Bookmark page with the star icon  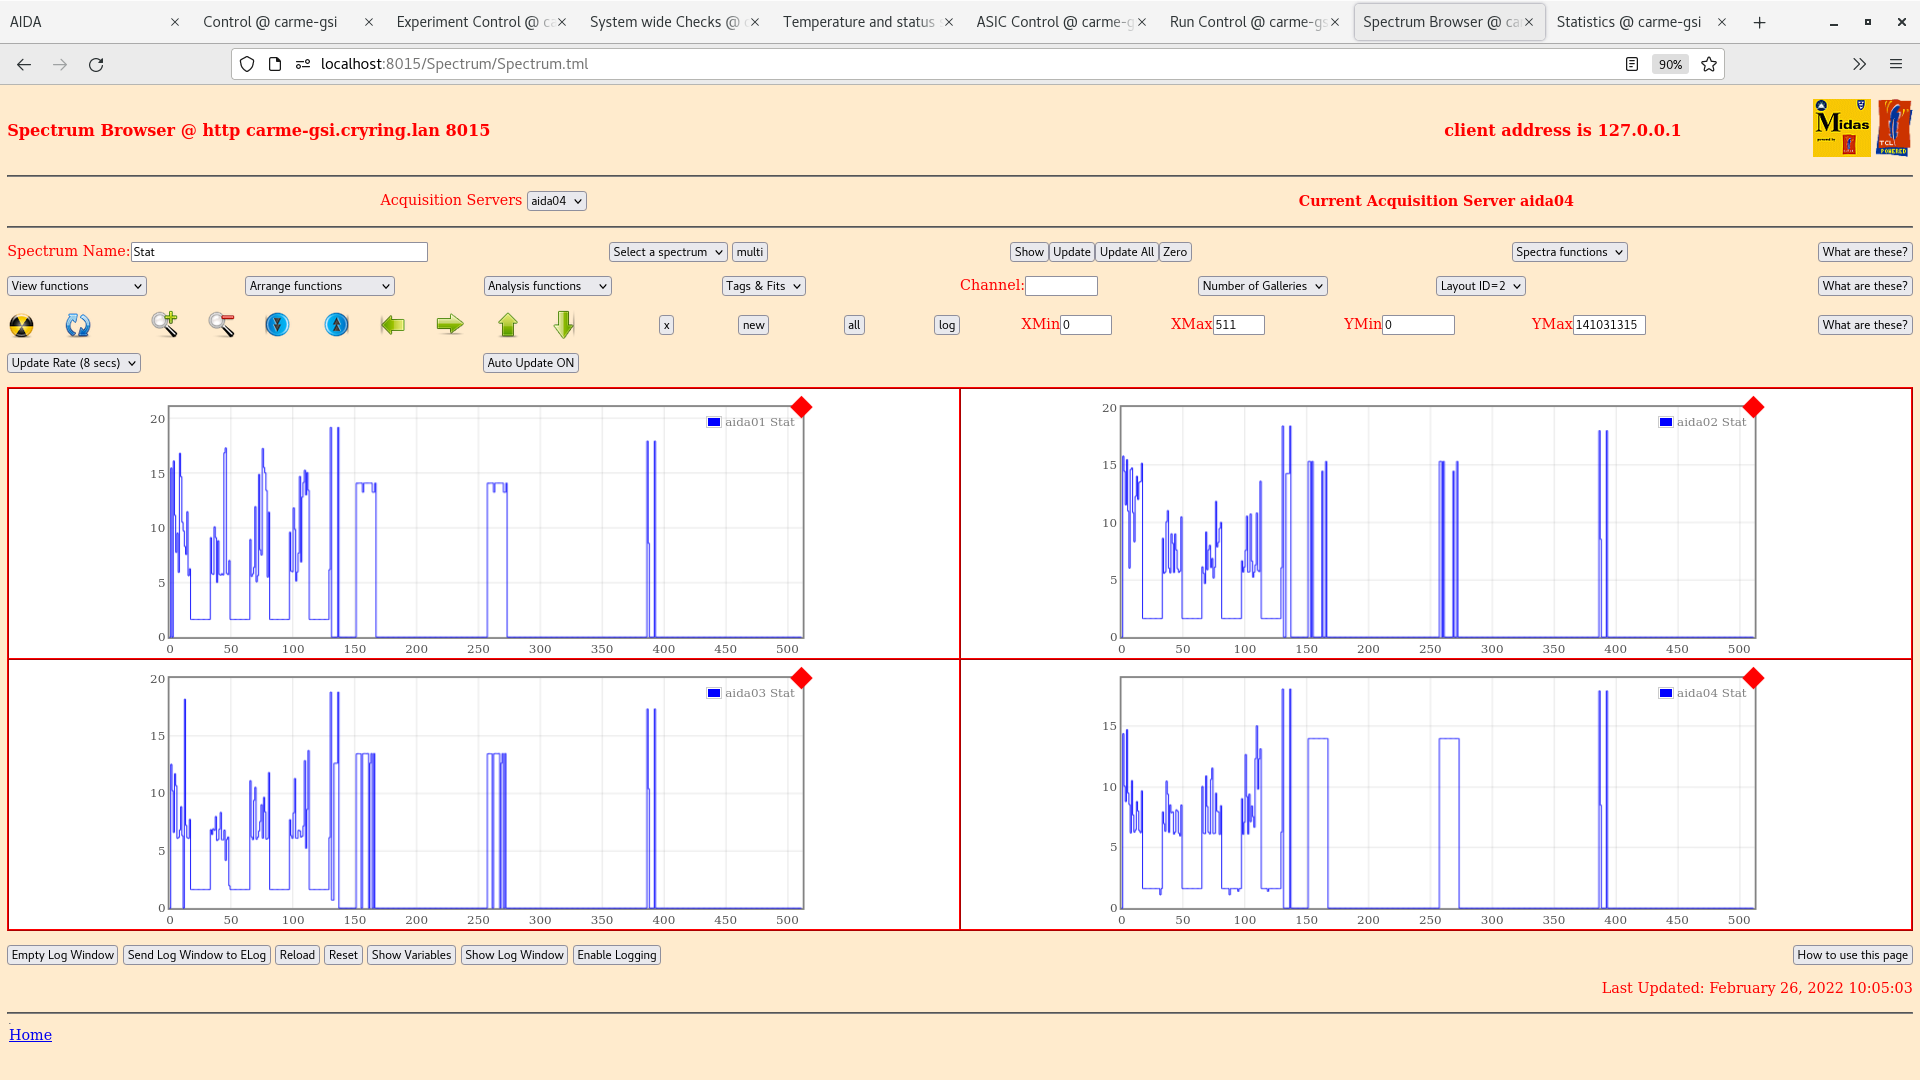pos(1709,64)
